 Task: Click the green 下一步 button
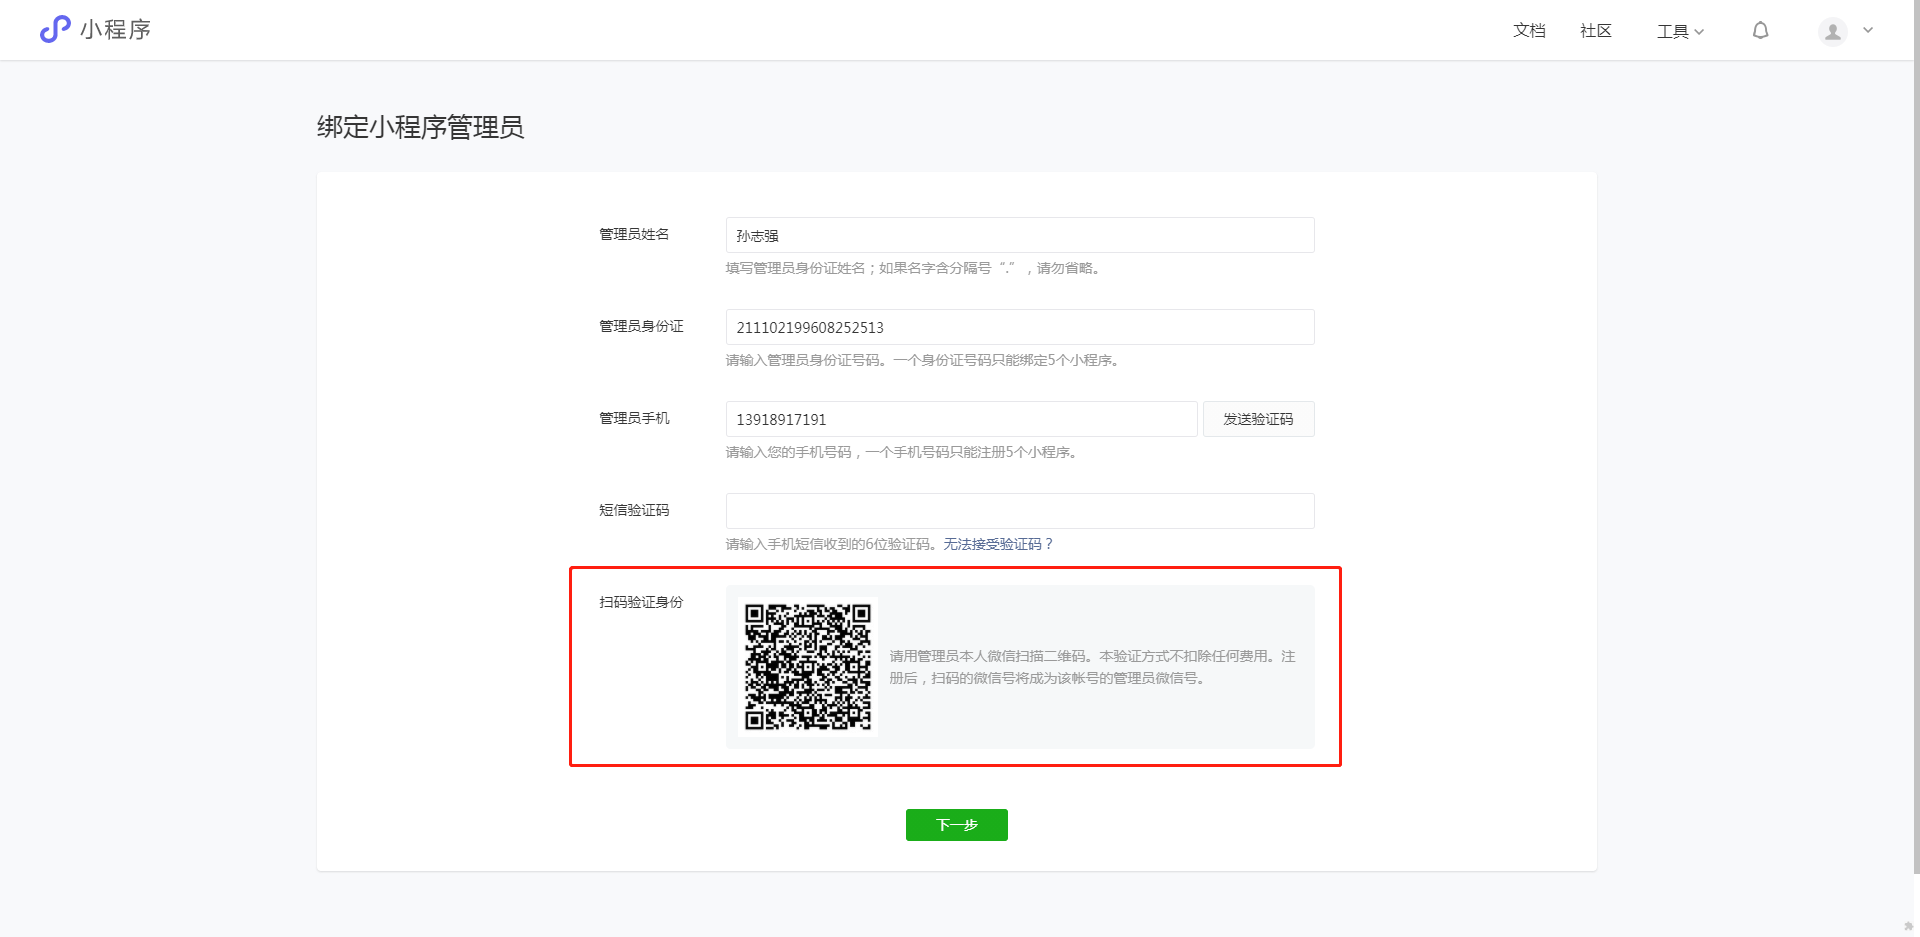tap(957, 825)
